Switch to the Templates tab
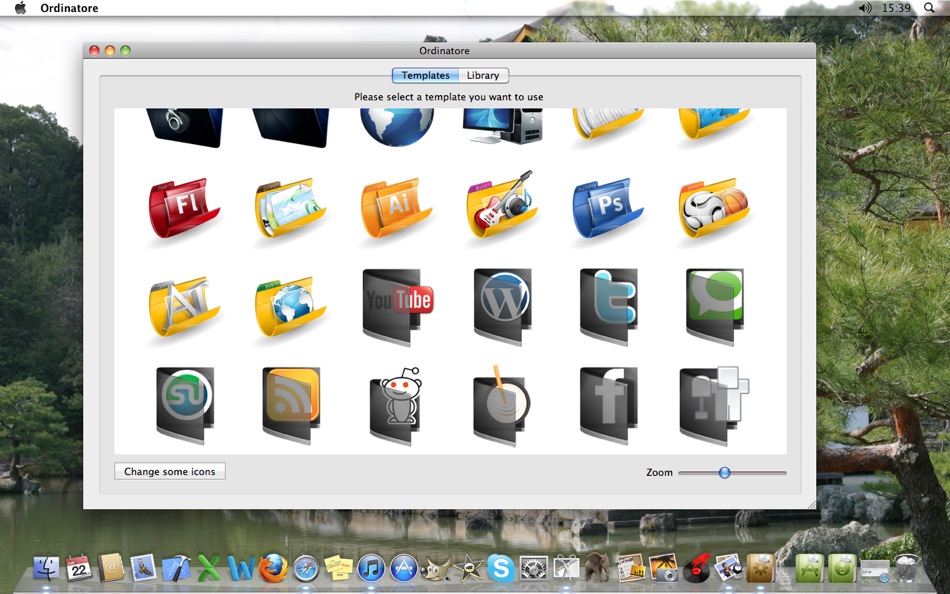 (x=425, y=75)
